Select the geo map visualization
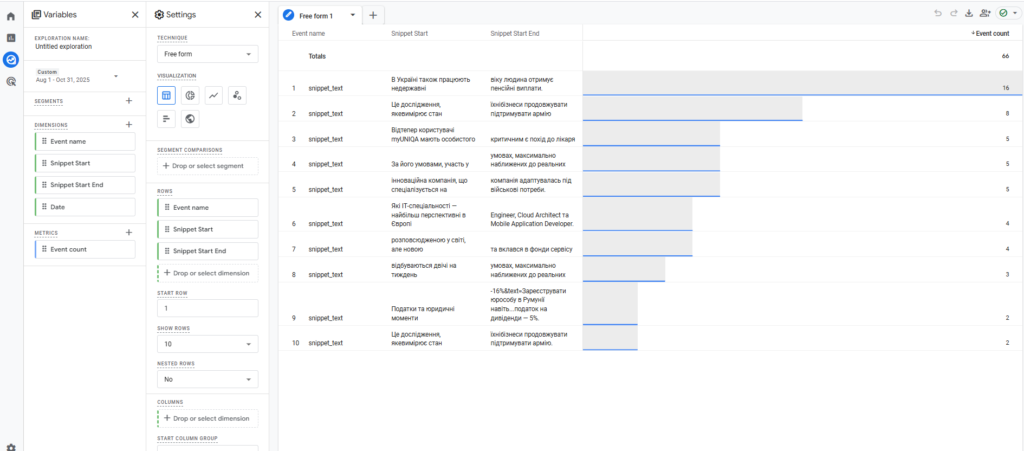This screenshot has height=451, width=1024. coord(190,119)
